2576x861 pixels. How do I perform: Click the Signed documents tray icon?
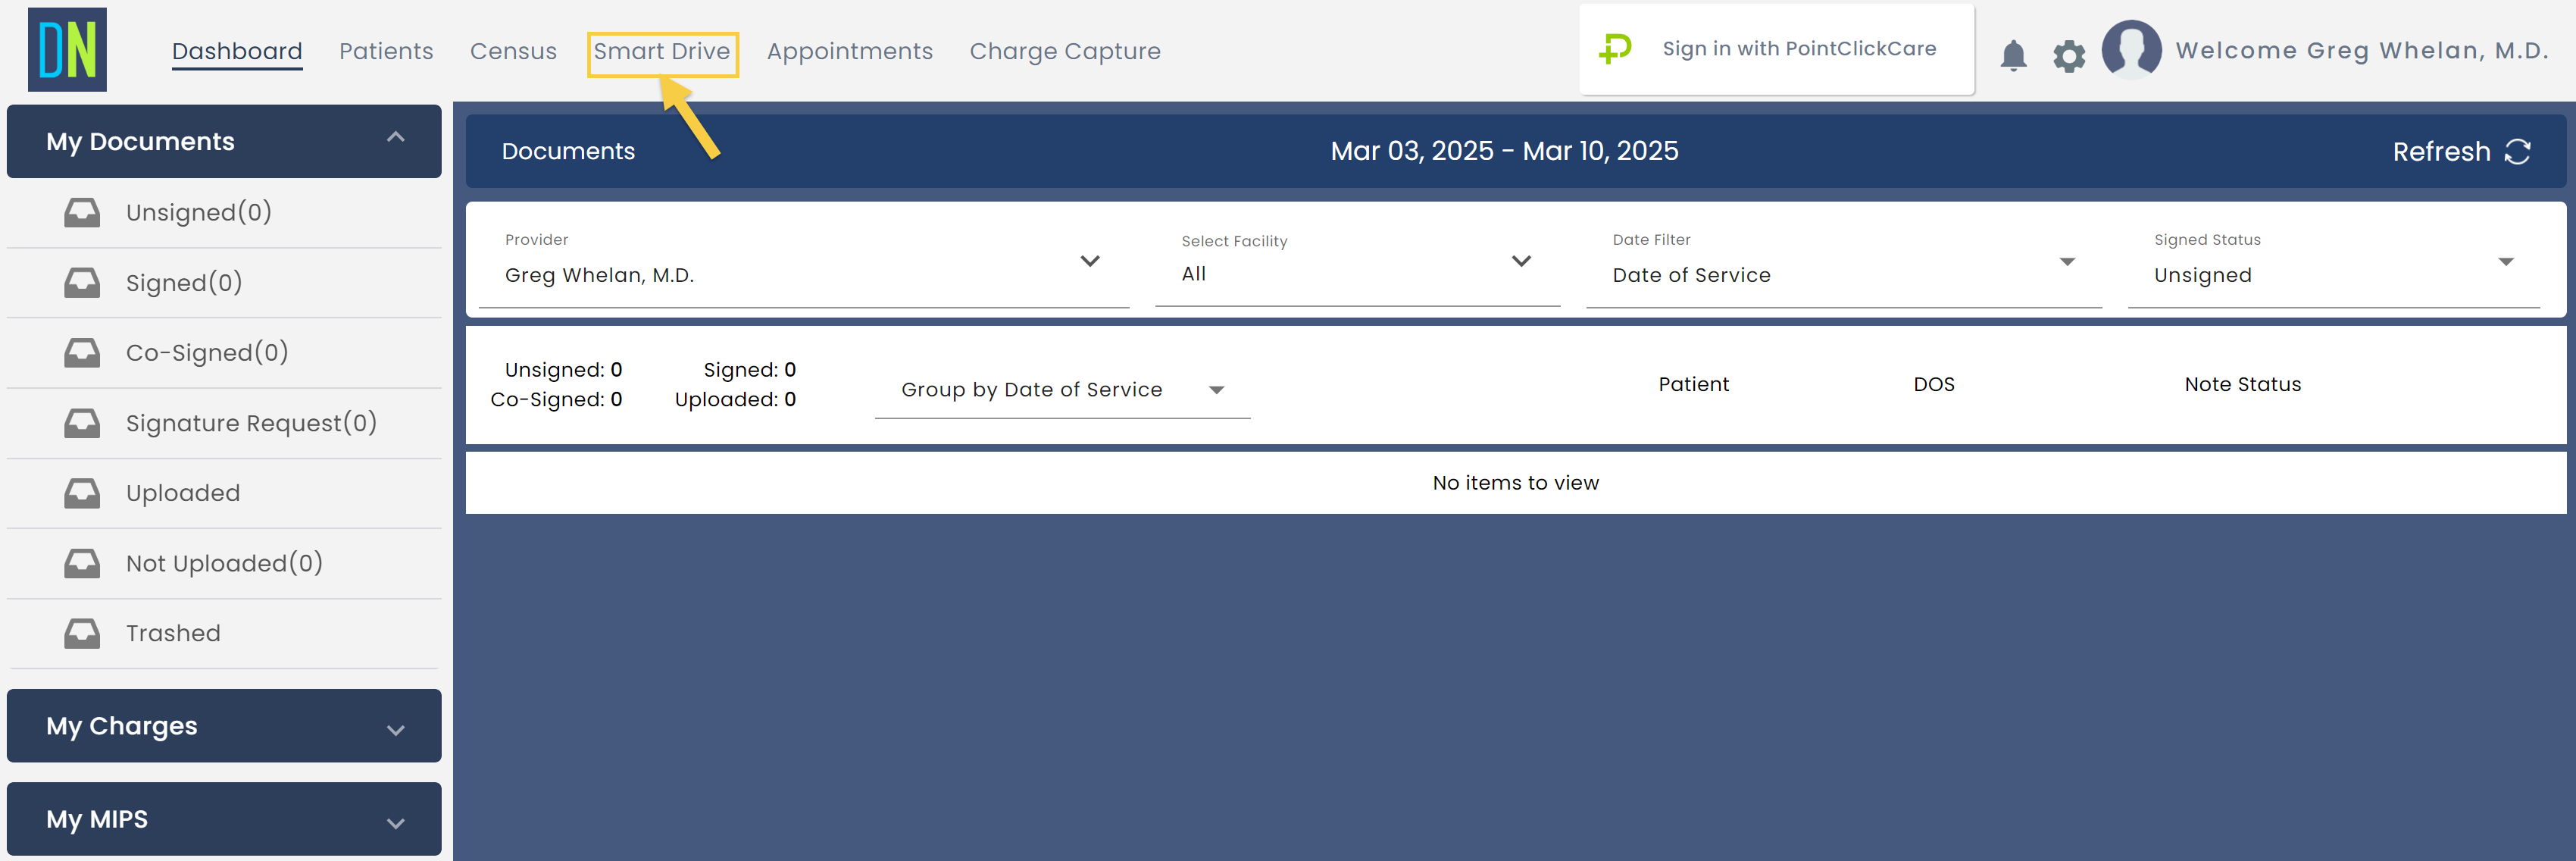(82, 282)
